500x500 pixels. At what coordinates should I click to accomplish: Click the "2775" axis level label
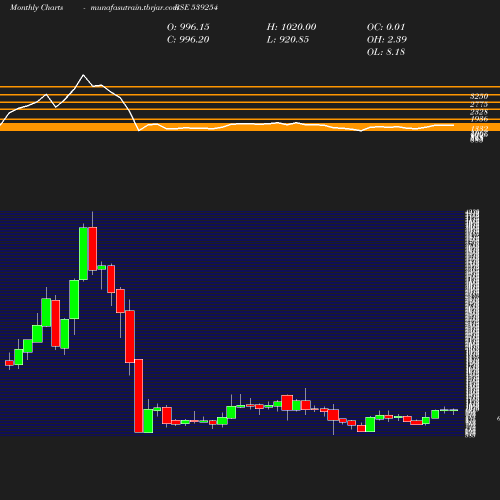(479, 104)
